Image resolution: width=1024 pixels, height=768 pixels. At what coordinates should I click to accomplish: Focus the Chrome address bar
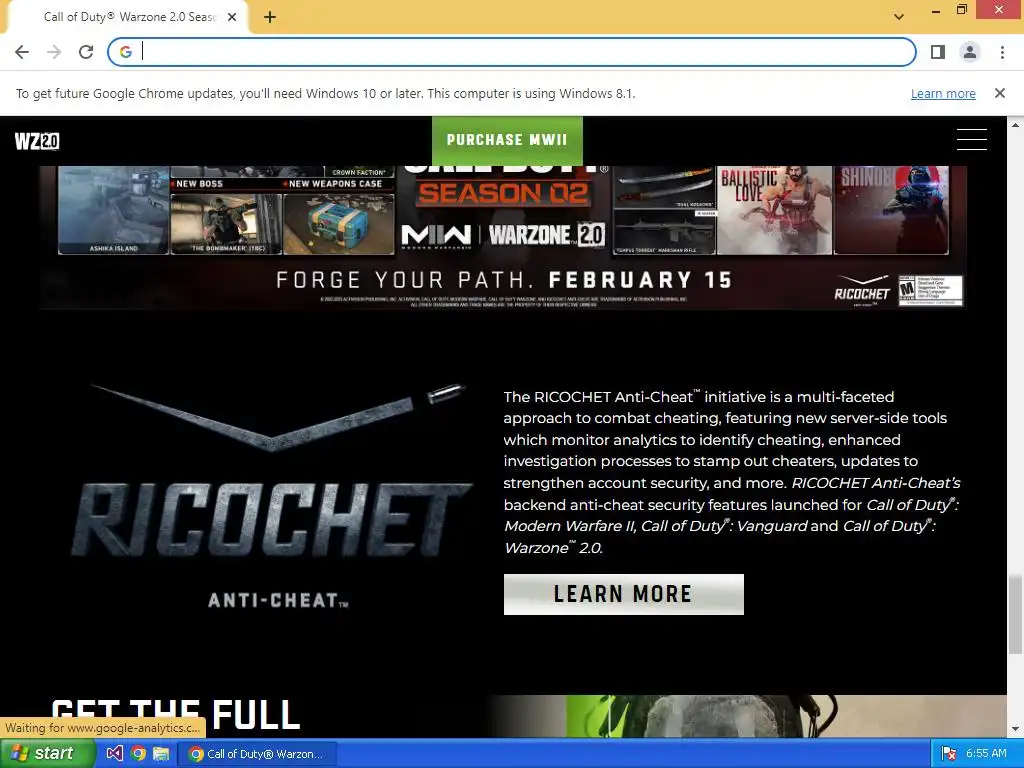click(x=512, y=52)
